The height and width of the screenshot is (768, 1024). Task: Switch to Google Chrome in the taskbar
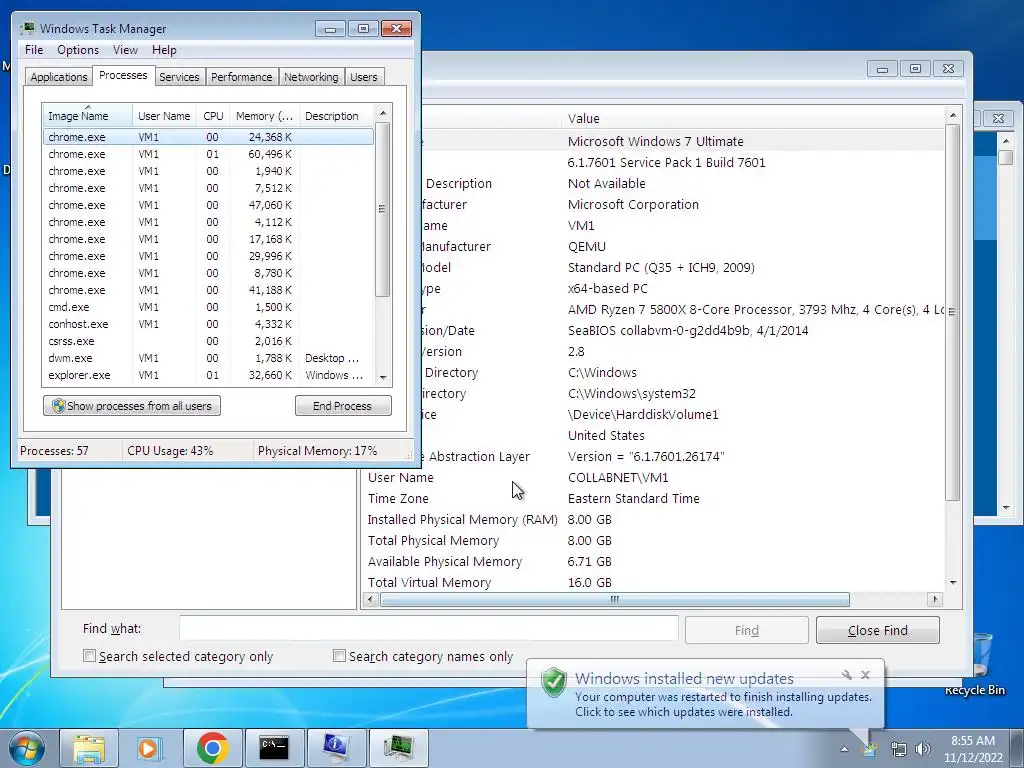pos(212,748)
